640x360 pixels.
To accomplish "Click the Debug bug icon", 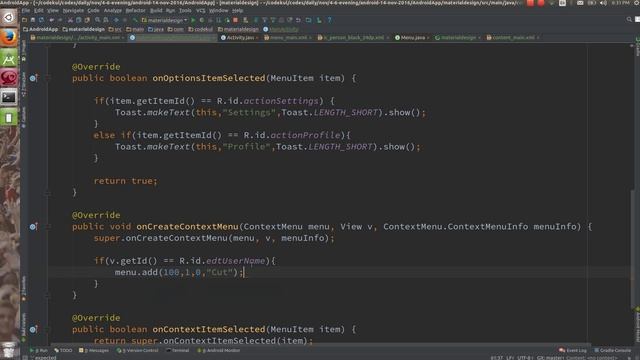I will pos(202,20).
